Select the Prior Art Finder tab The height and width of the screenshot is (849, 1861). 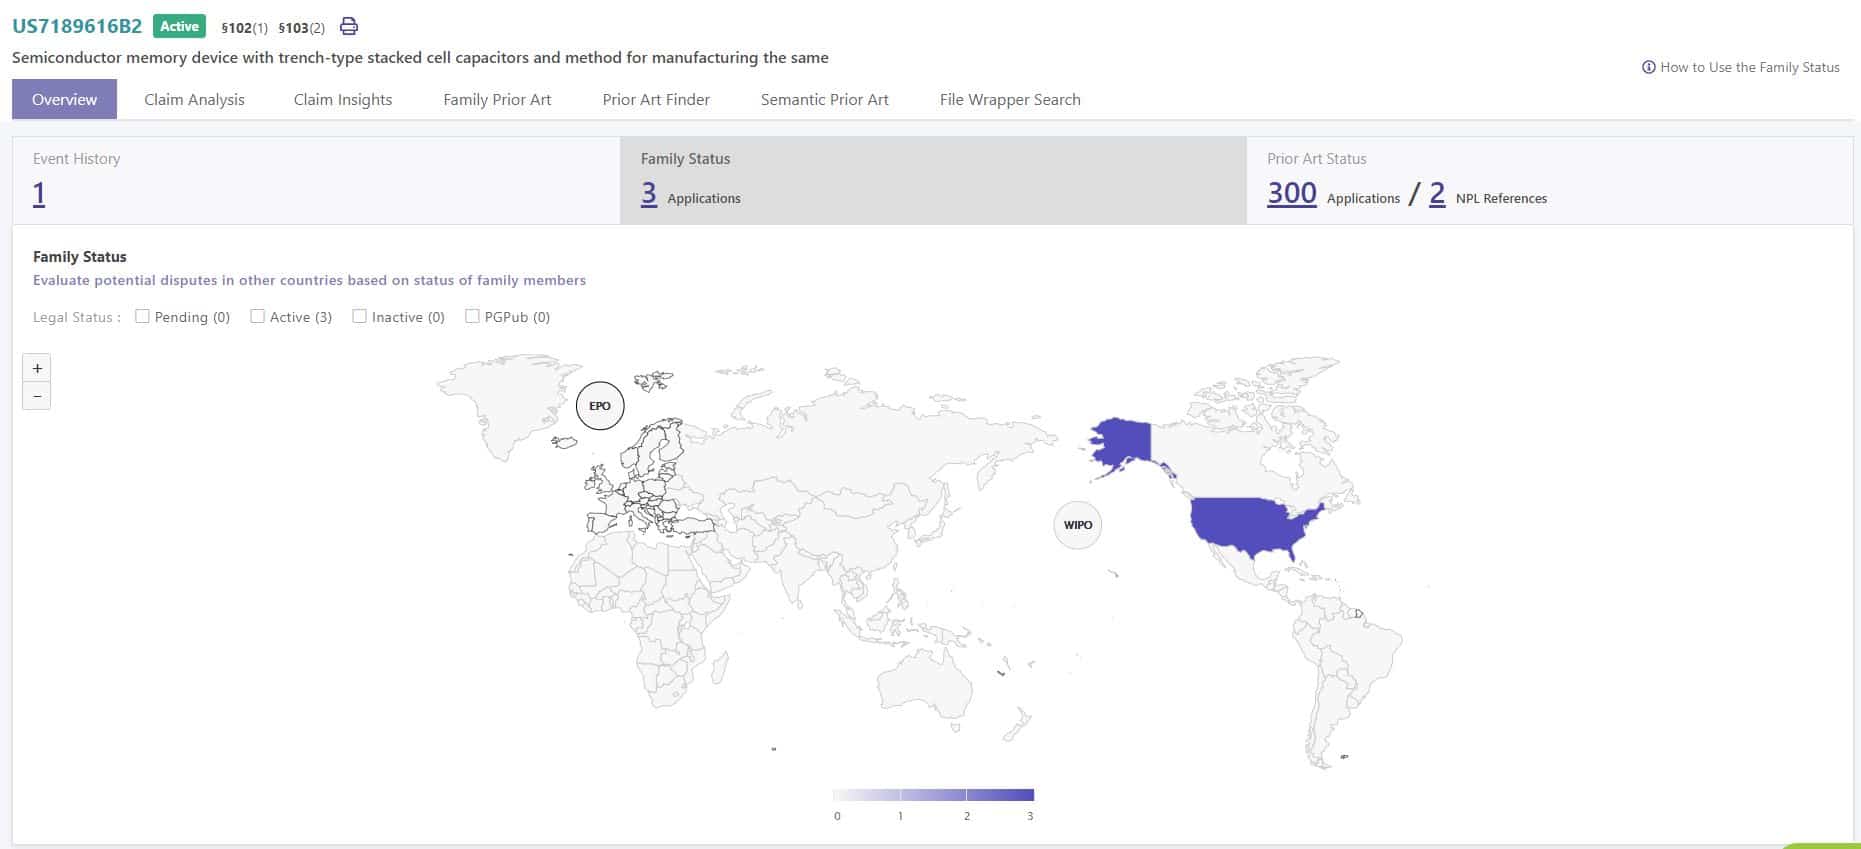coord(656,99)
